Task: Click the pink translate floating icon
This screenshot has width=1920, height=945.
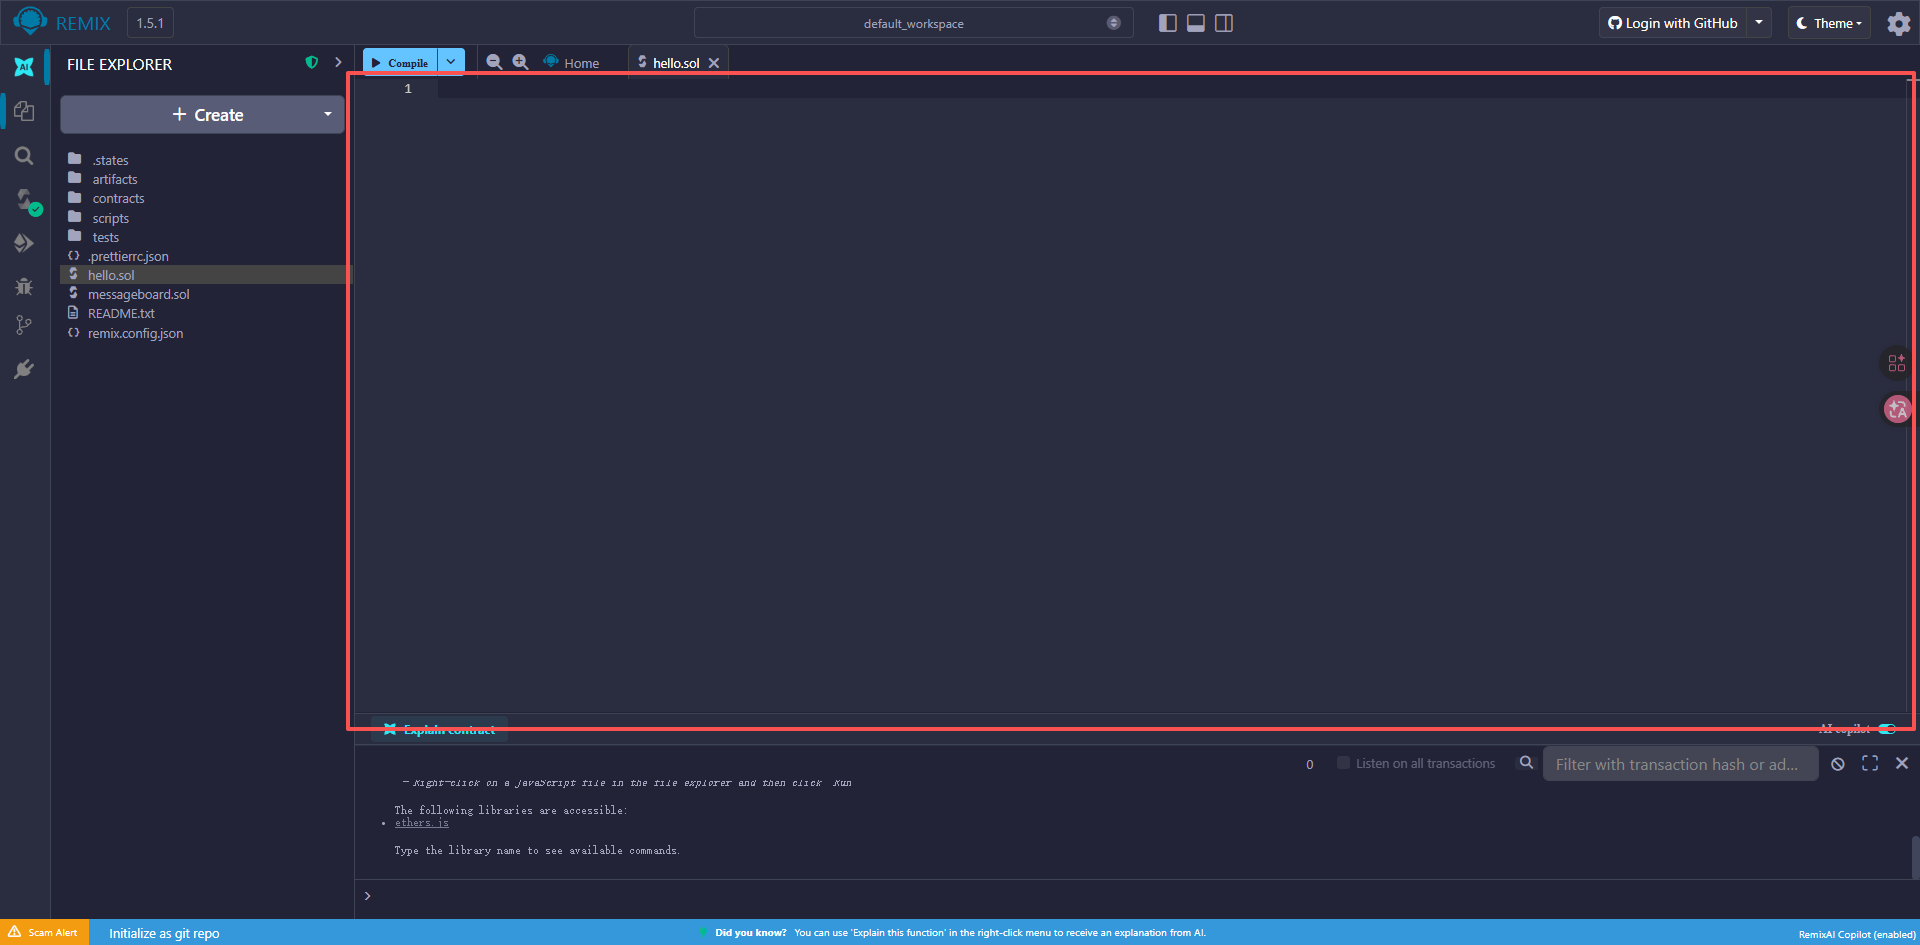Action: 1897,409
